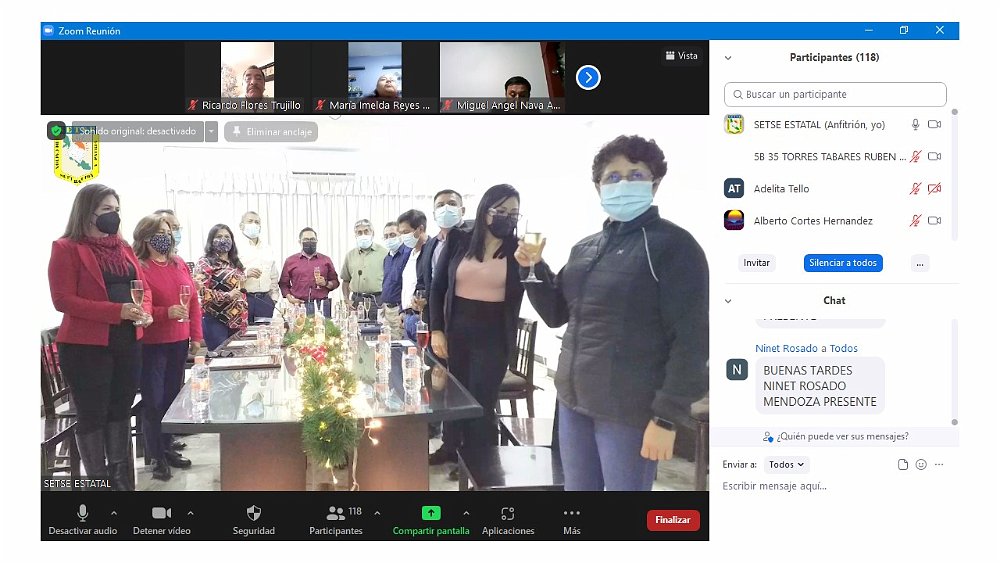Open the Seguridad shield menu

[x=253, y=514]
